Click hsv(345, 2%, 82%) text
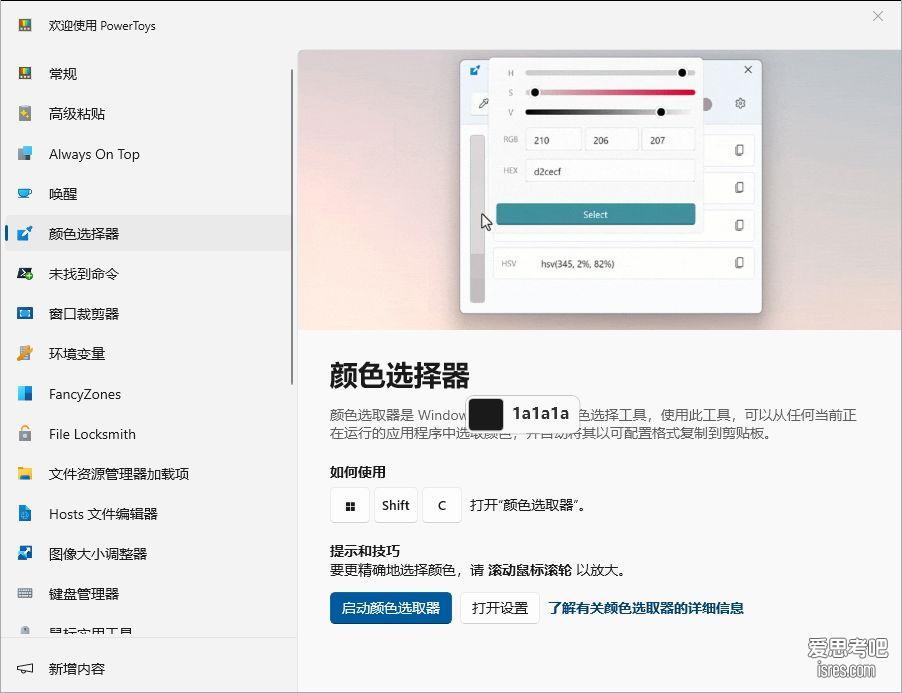The image size is (902, 693). 578,264
